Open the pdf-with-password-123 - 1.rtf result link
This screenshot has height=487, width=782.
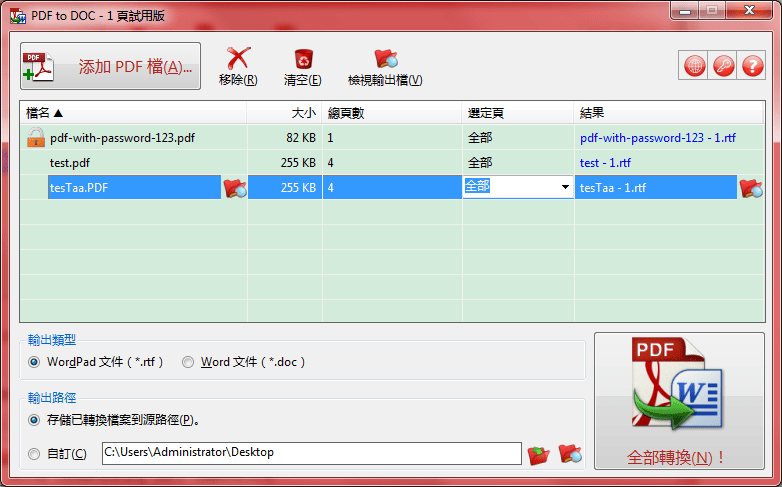tap(658, 138)
